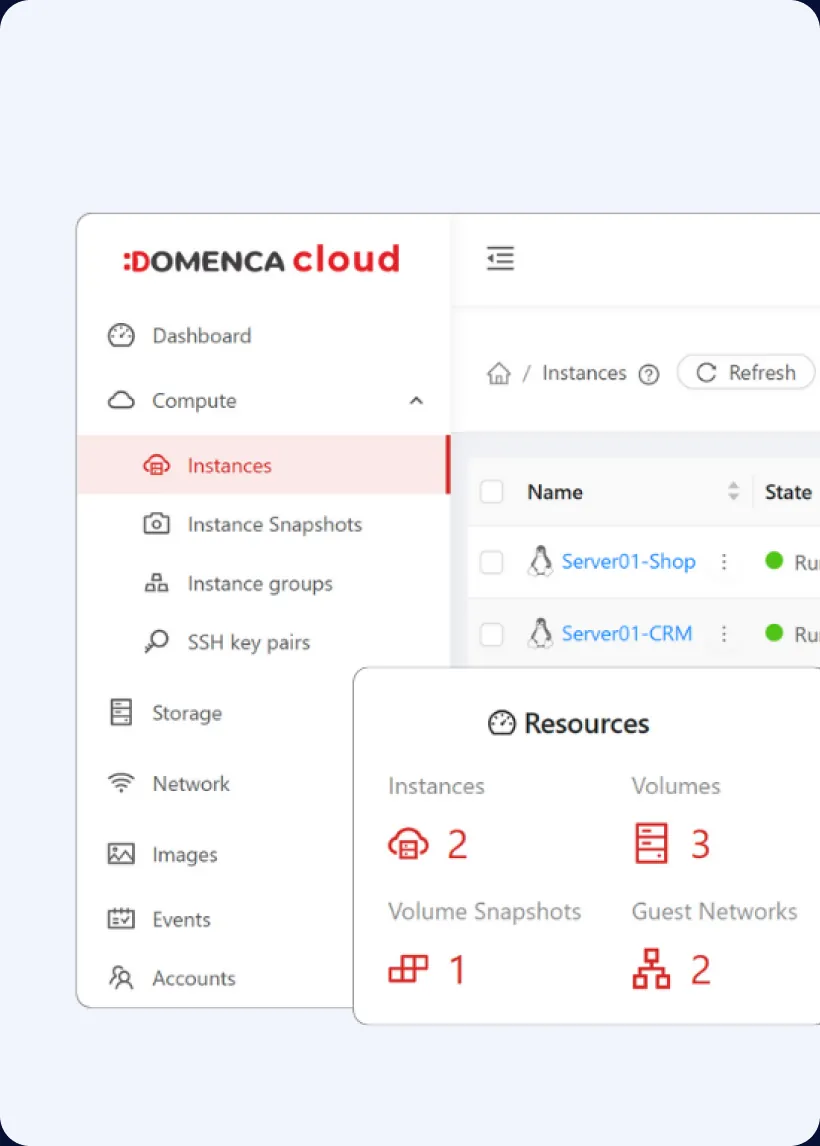Open the Images menu item
The height and width of the screenshot is (1146, 820).
pyautogui.click(x=185, y=854)
